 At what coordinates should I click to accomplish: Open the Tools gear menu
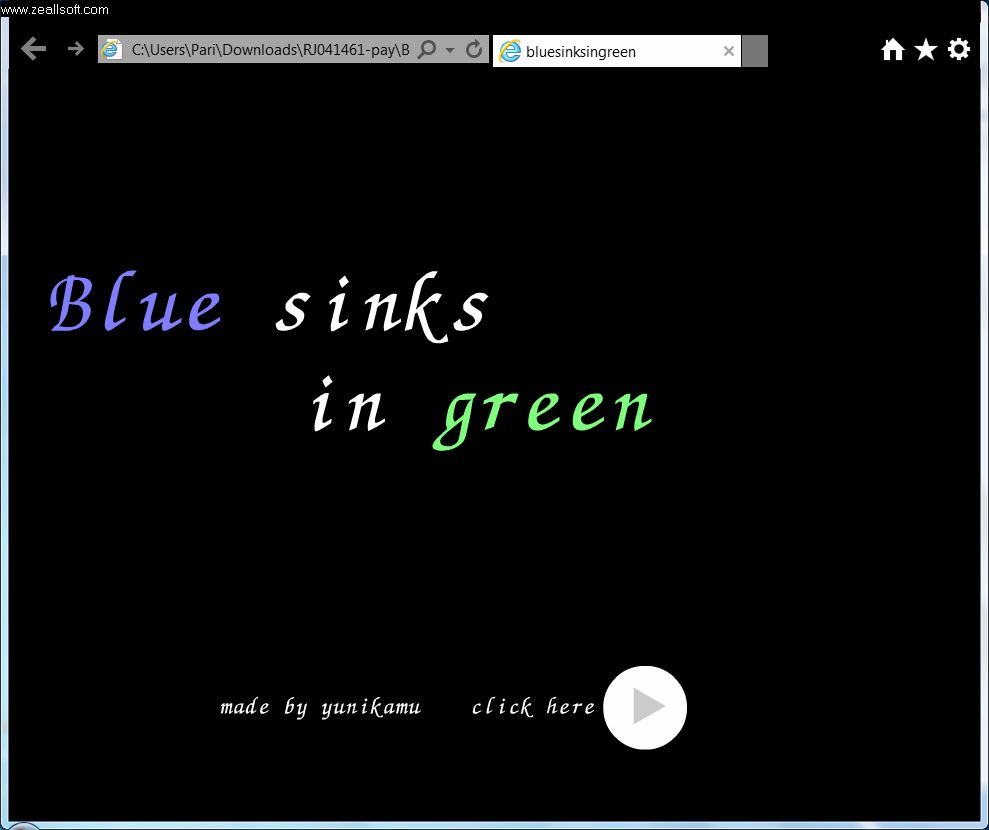[959, 49]
